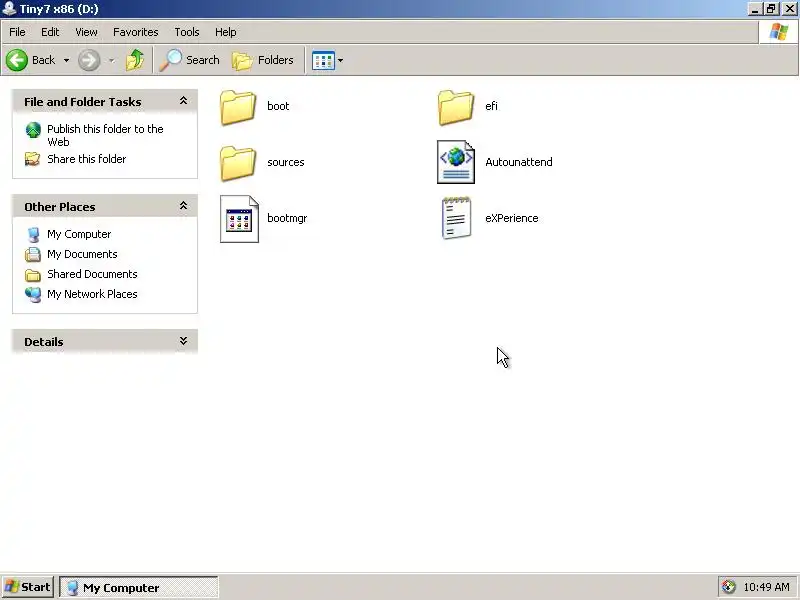The height and width of the screenshot is (600, 800).
Task: Click the title bar drive icon
Action: [9, 9]
